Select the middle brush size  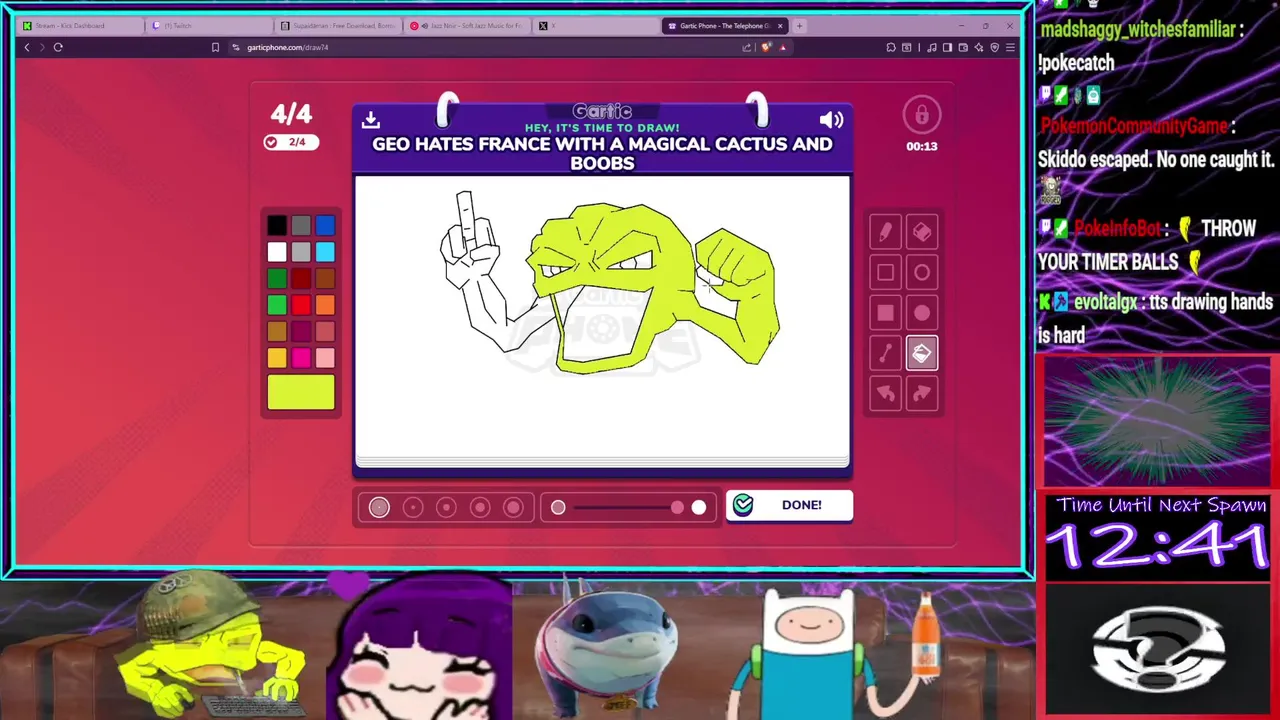446,508
